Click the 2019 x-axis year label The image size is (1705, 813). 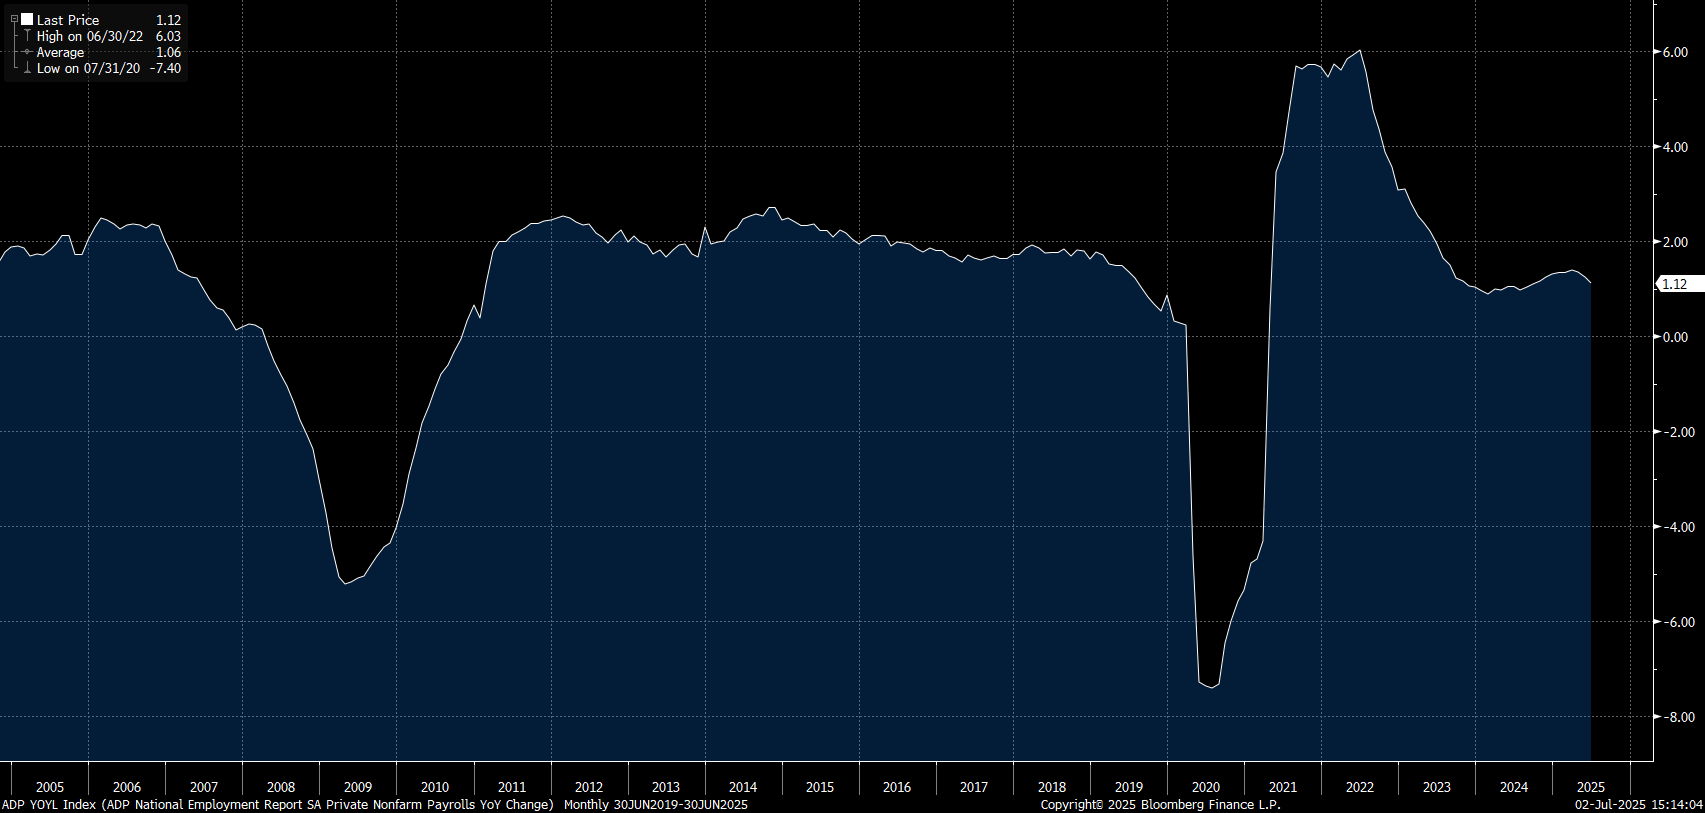pos(1129,787)
